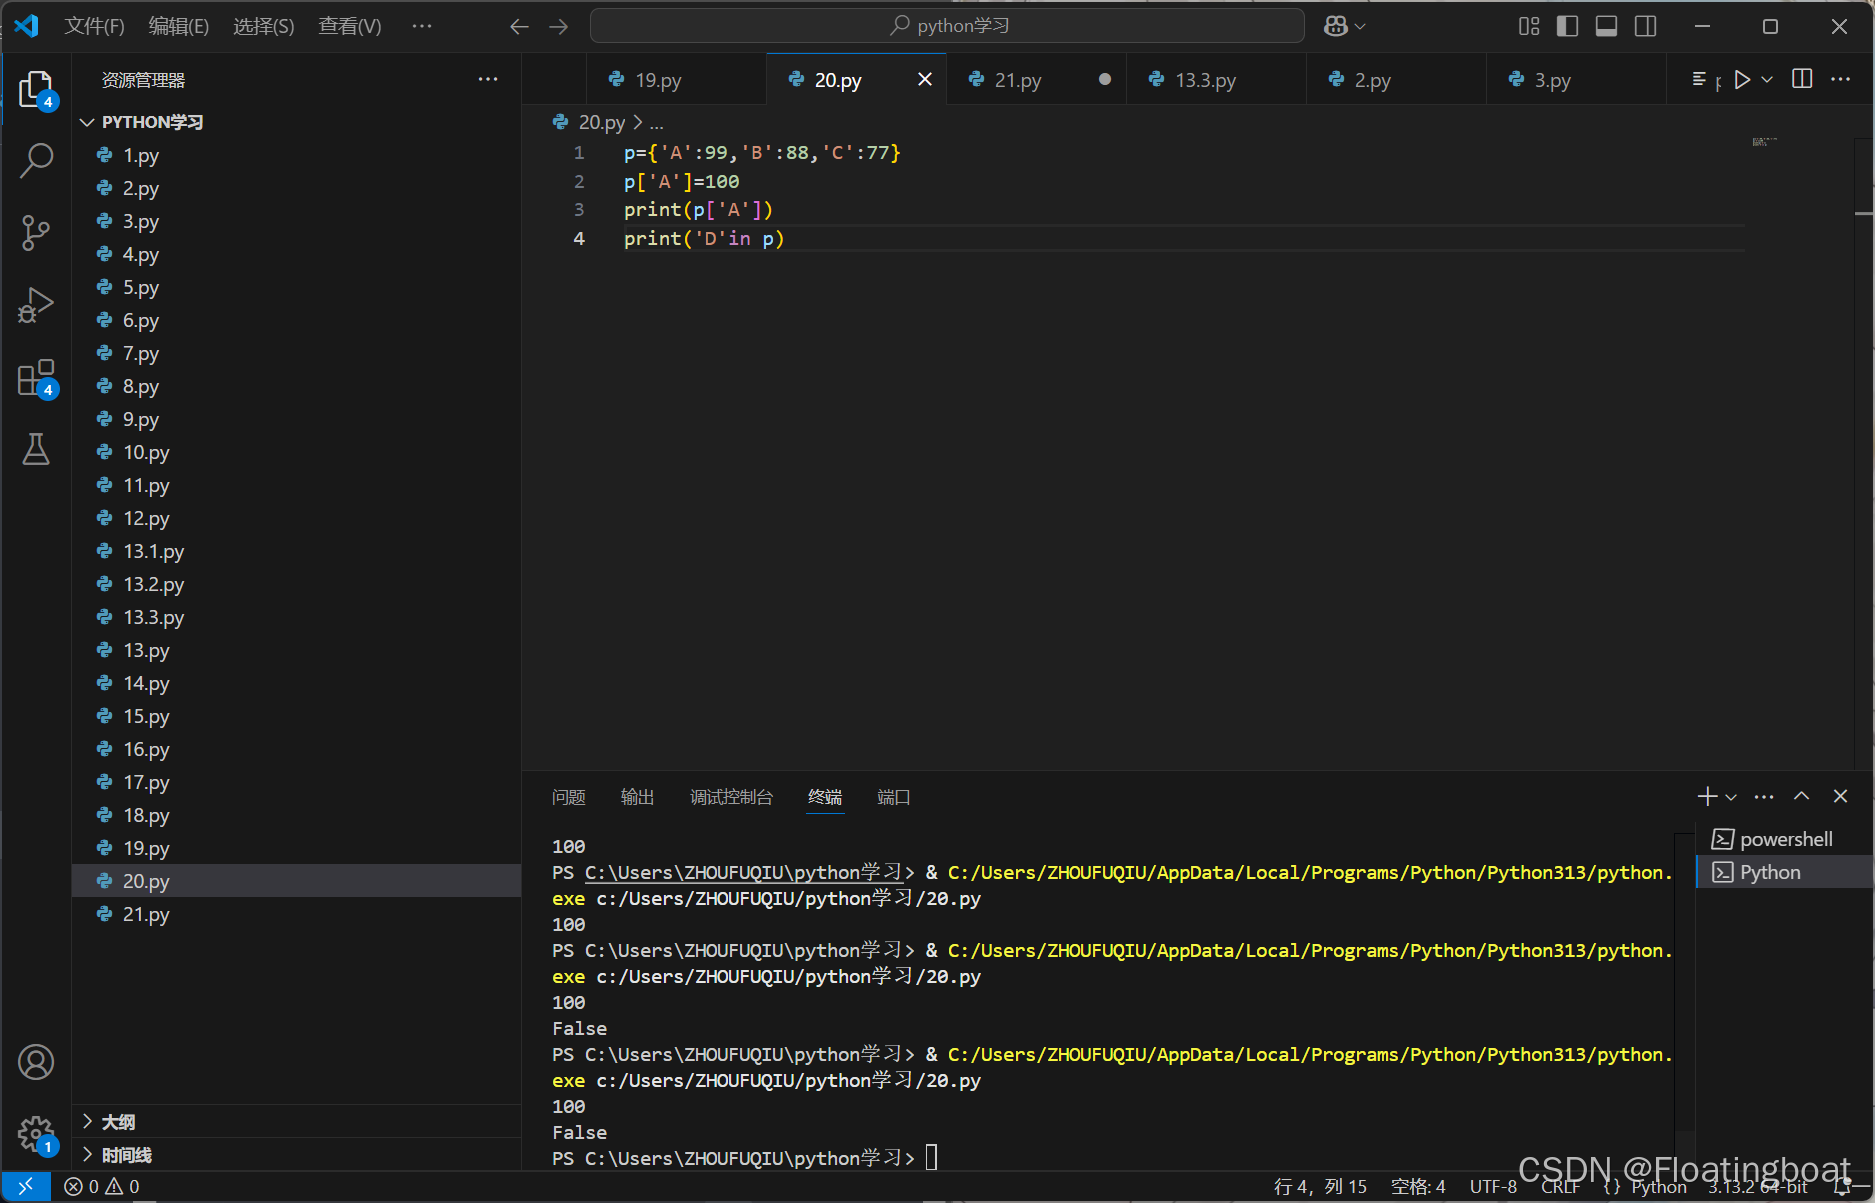Toggle the primary side bar visibility
This screenshot has width=1875, height=1203.
[x=1568, y=26]
